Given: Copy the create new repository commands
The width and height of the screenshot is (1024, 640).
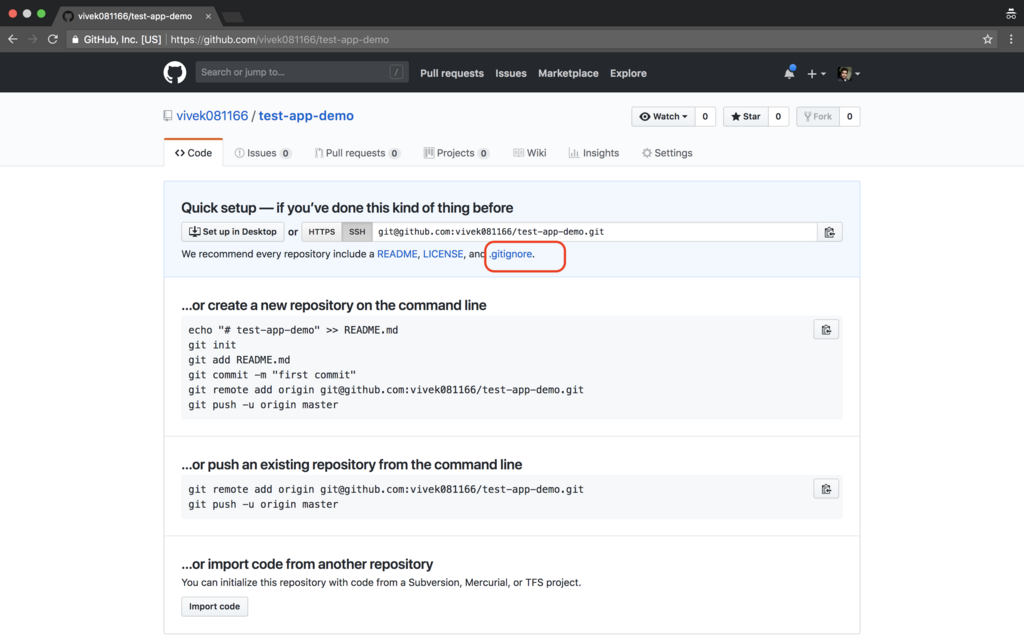Looking at the screenshot, I should (x=826, y=330).
